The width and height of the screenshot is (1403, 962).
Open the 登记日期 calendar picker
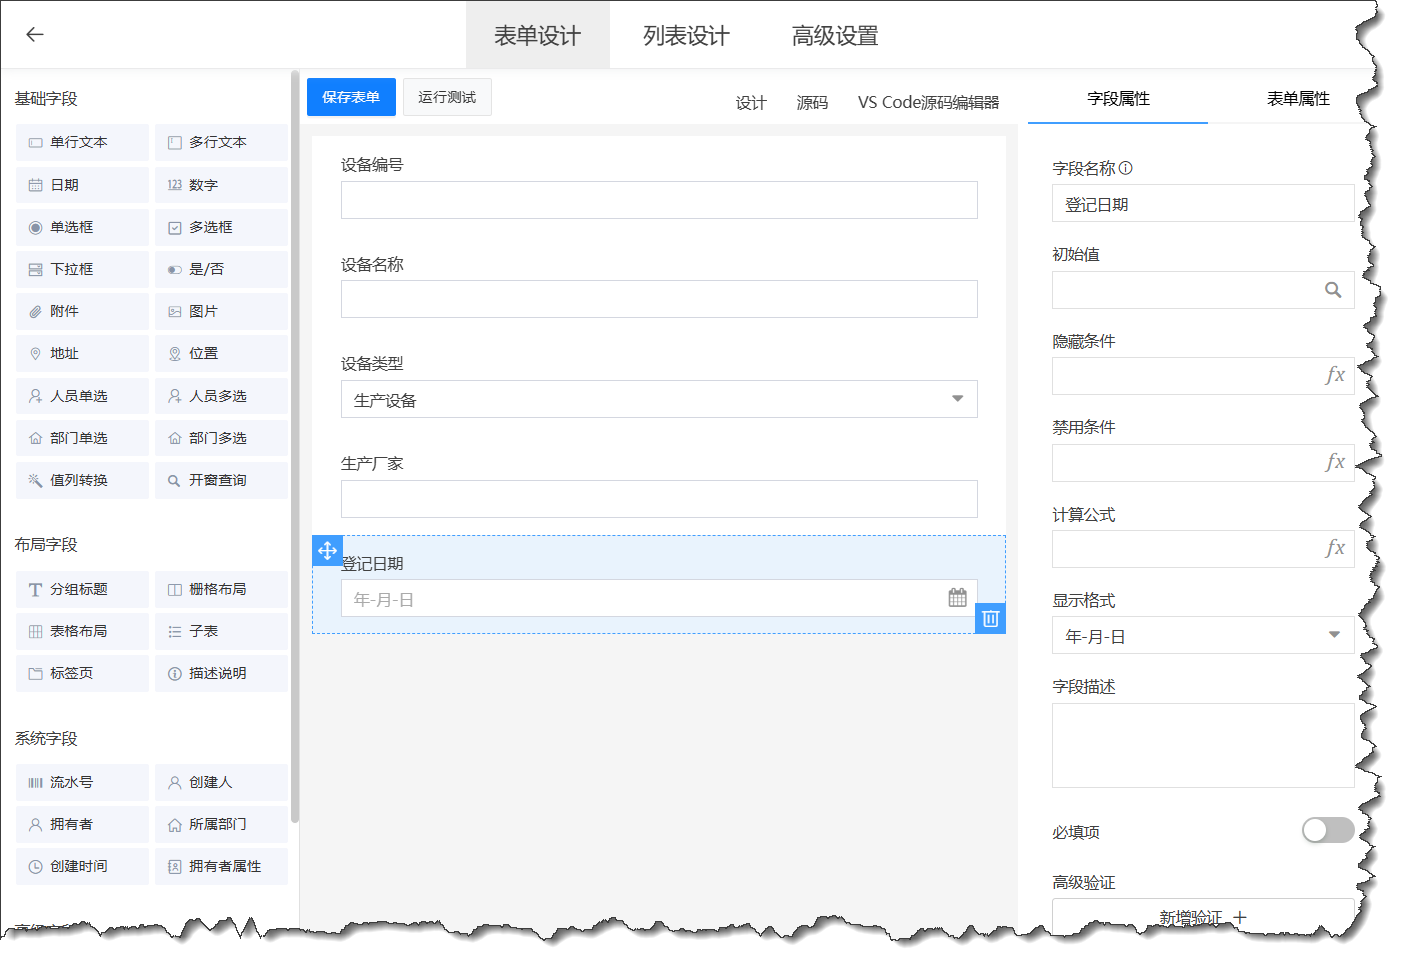click(x=957, y=597)
